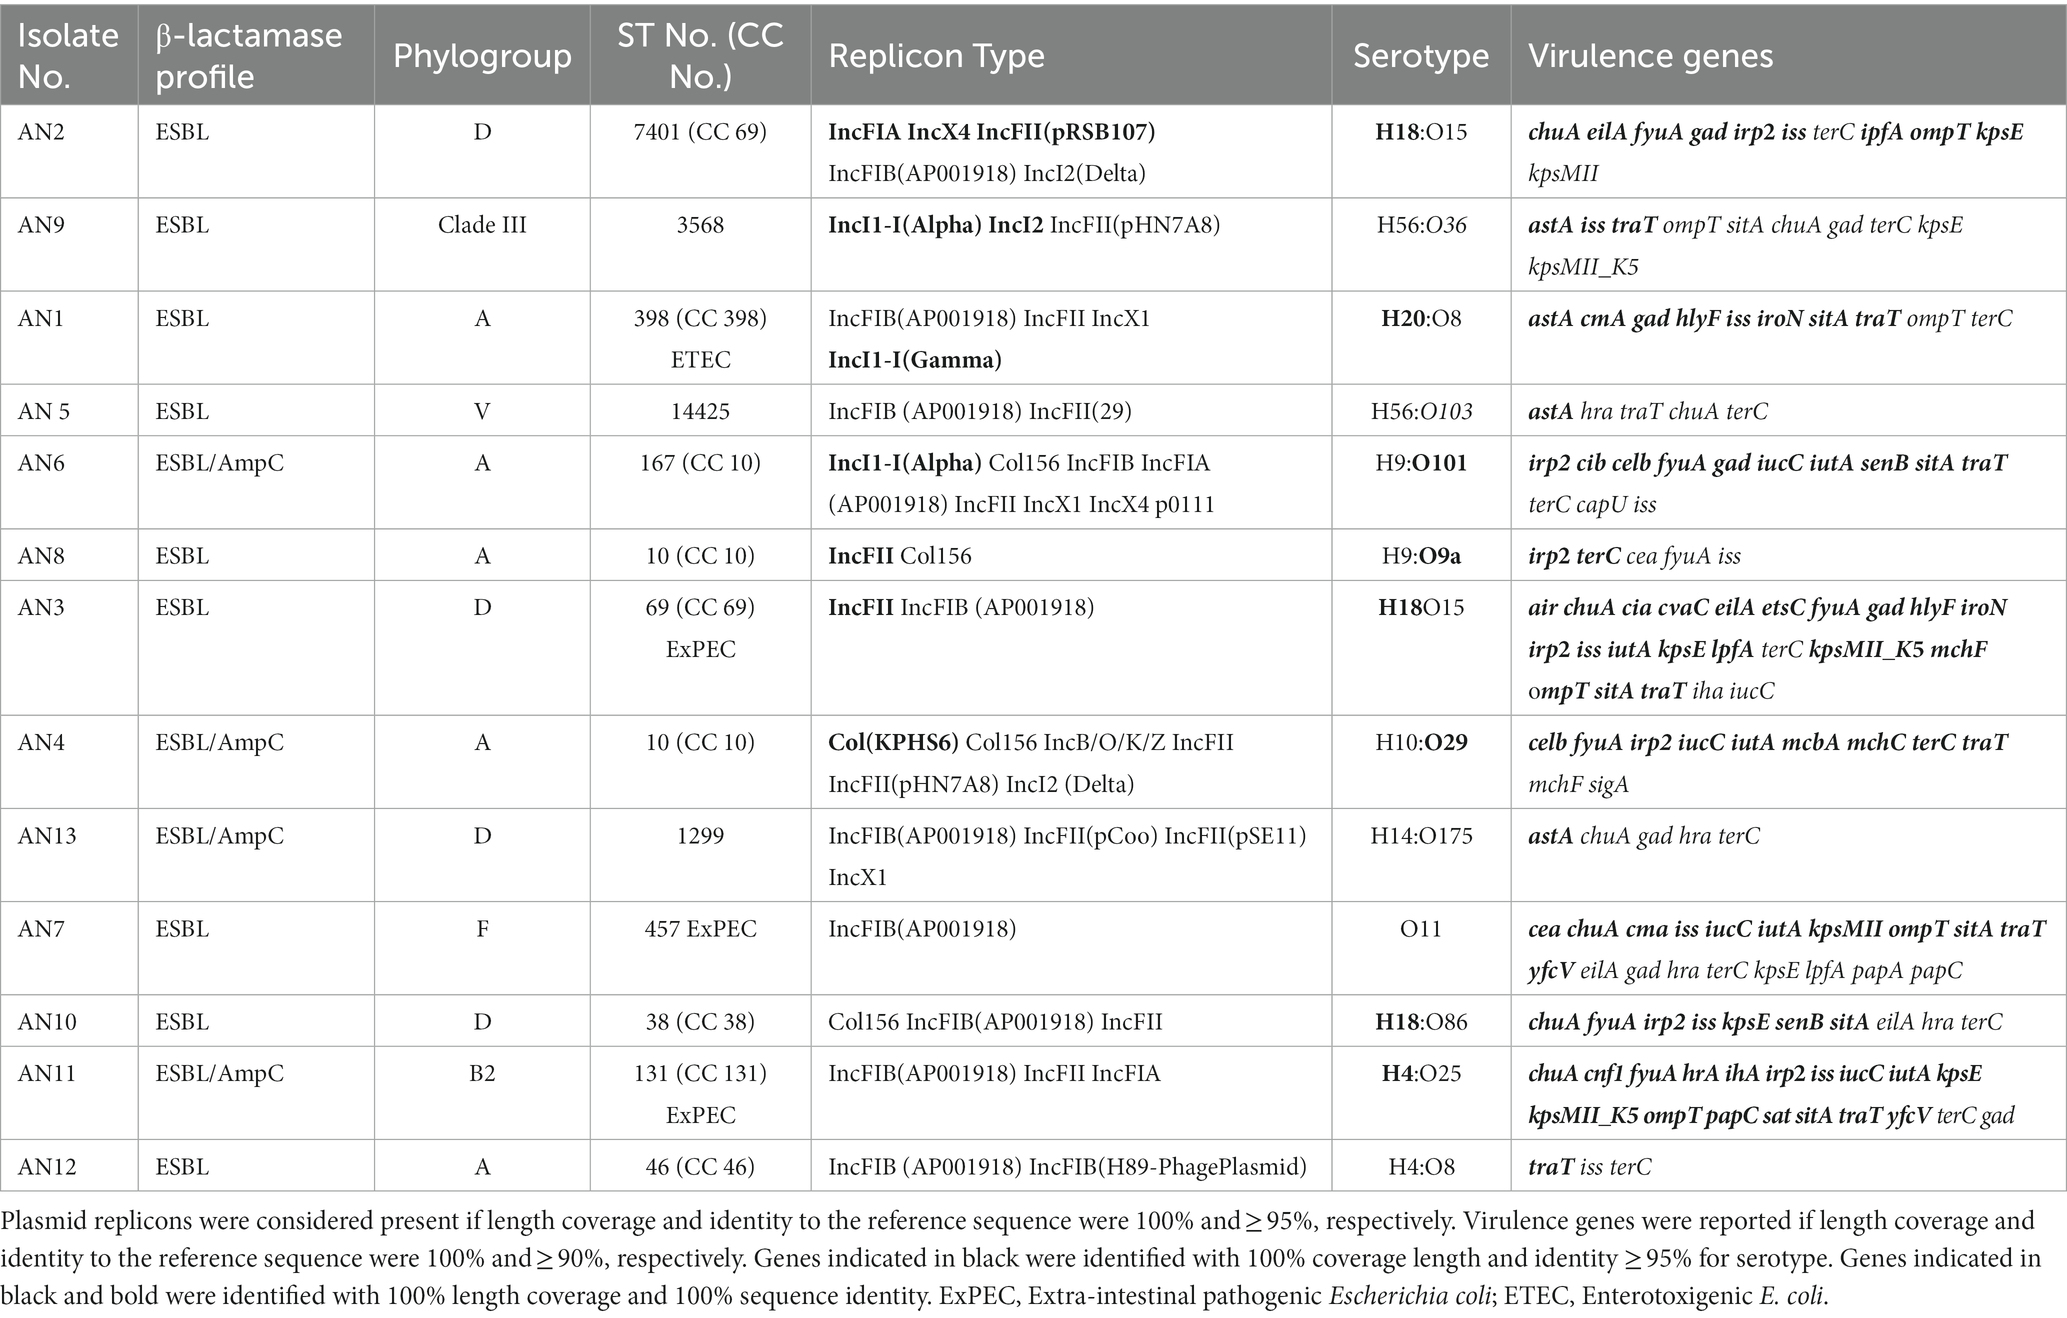Click the 'Replicon Type' column header

tap(1071, 55)
